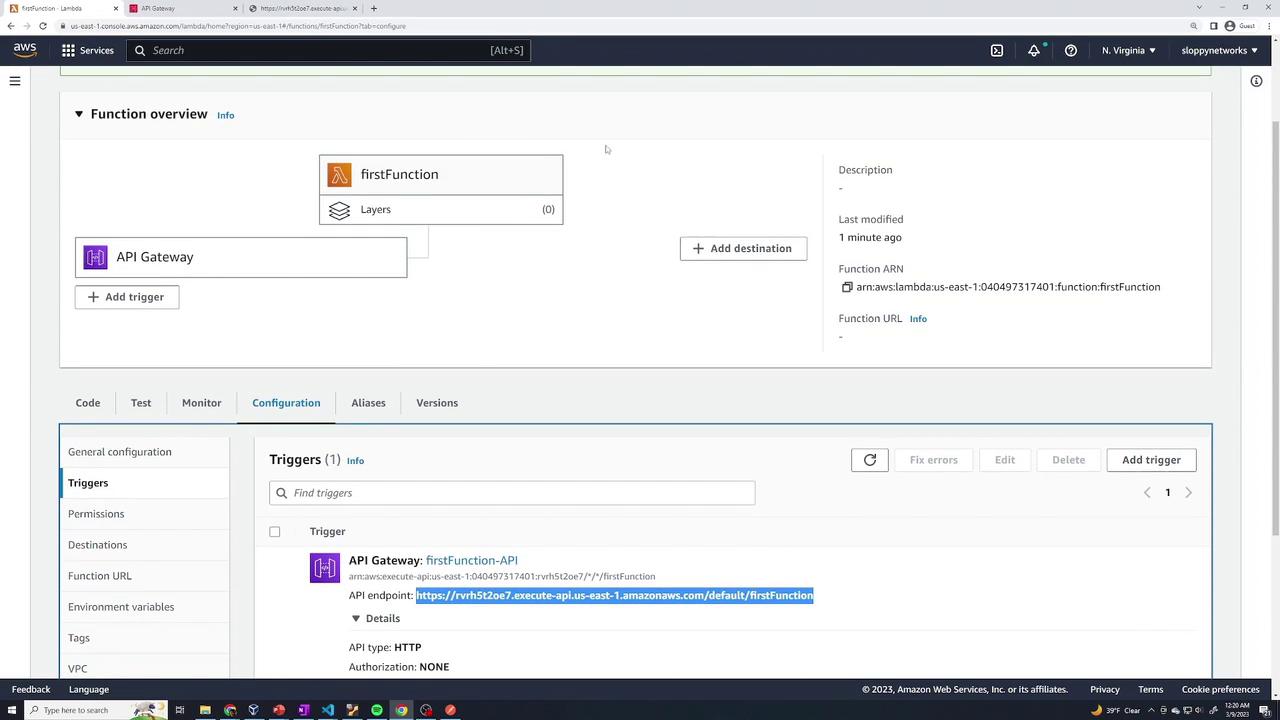The image size is (1280, 720).
Task: Open the Guest profile button
Action: coord(1240,26)
